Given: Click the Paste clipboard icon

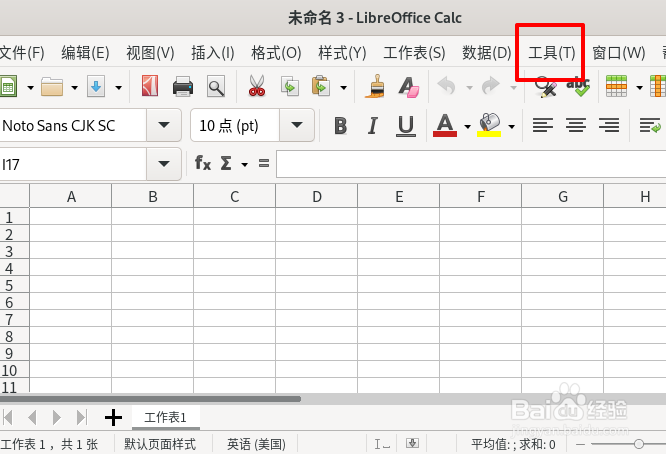Looking at the screenshot, I should click(321, 86).
